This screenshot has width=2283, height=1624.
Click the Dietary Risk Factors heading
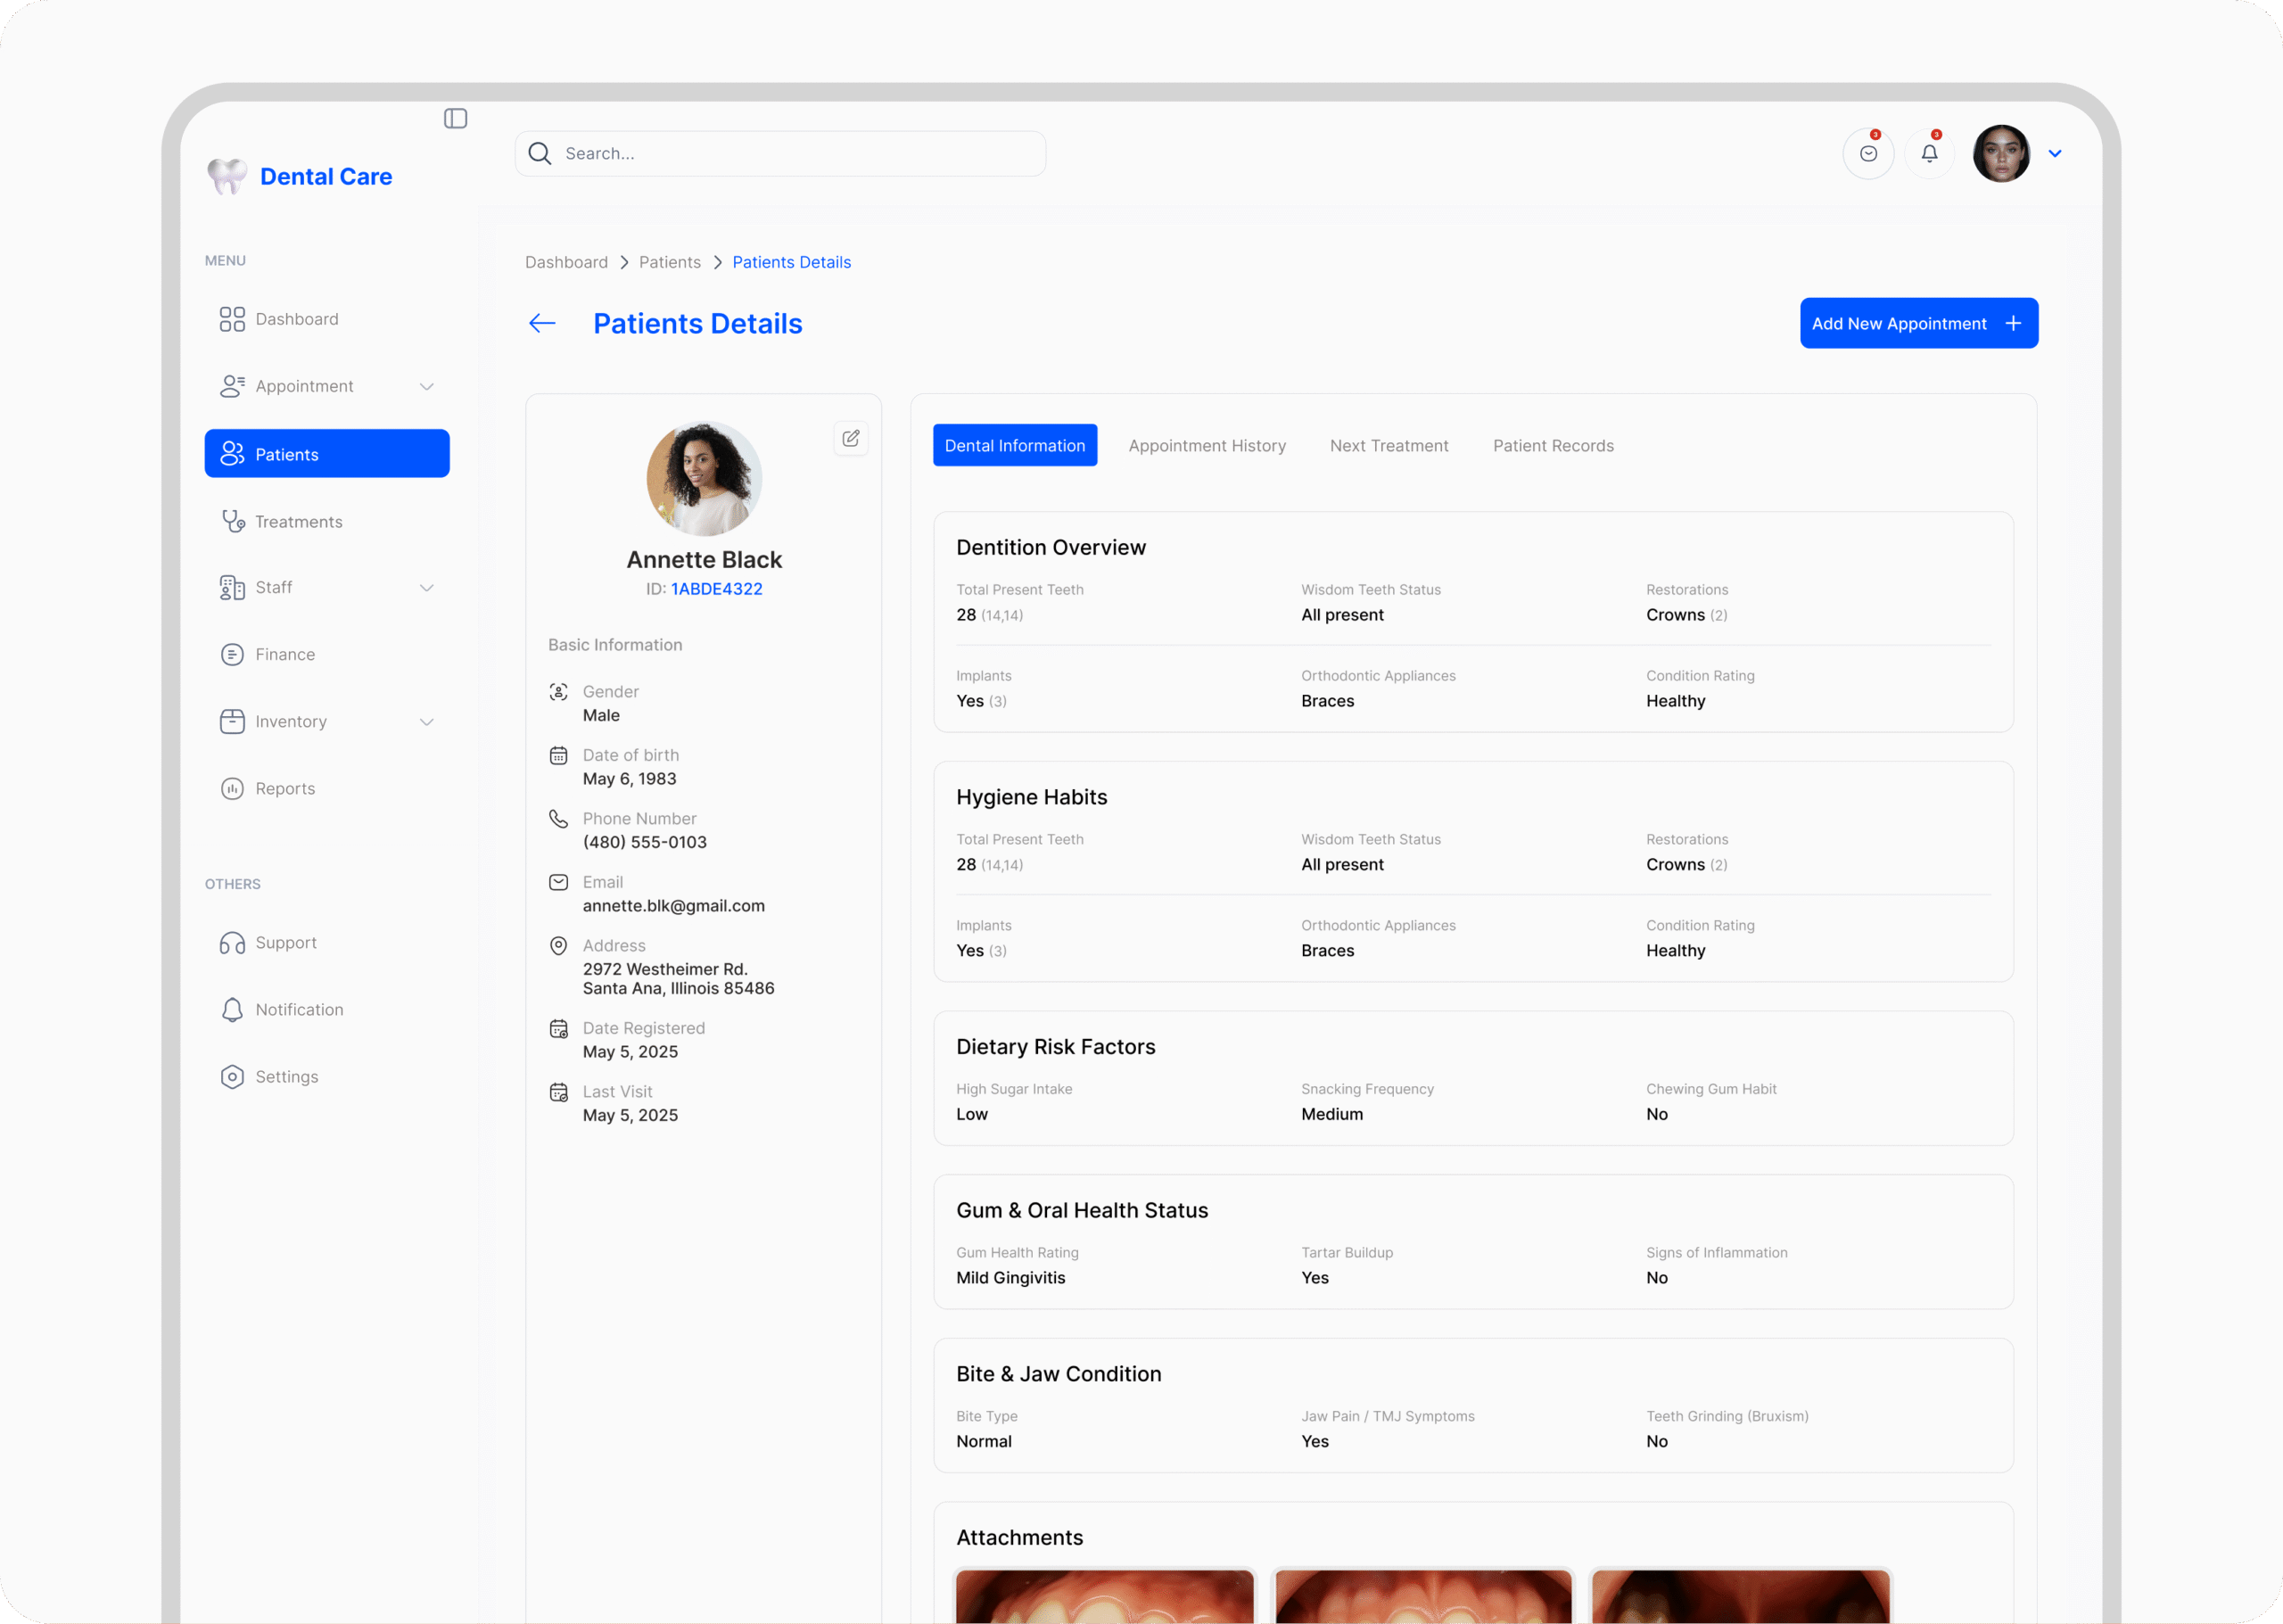pyautogui.click(x=1056, y=1046)
